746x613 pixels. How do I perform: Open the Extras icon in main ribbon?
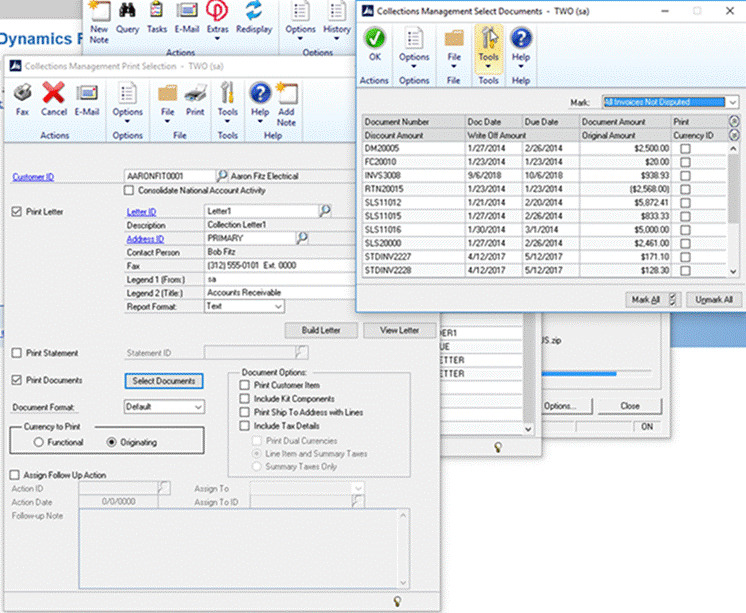click(217, 11)
